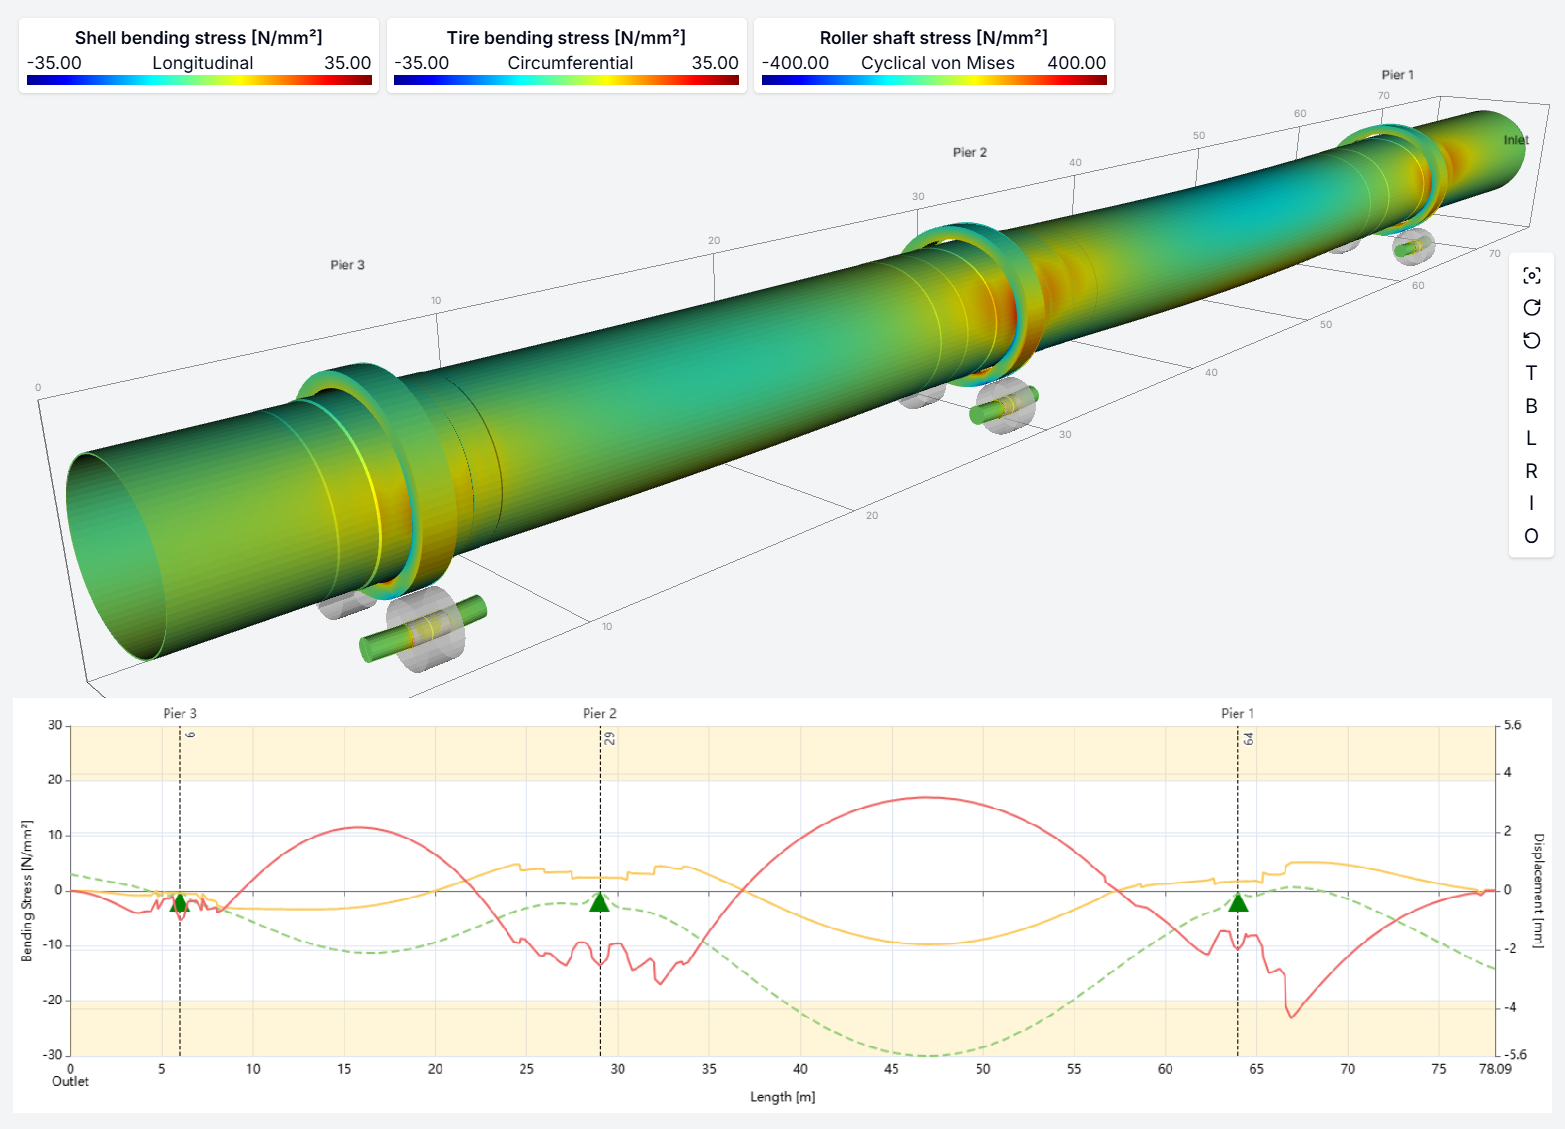Switch to top view with T
The height and width of the screenshot is (1129, 1565).
[x=1531, y=373]
